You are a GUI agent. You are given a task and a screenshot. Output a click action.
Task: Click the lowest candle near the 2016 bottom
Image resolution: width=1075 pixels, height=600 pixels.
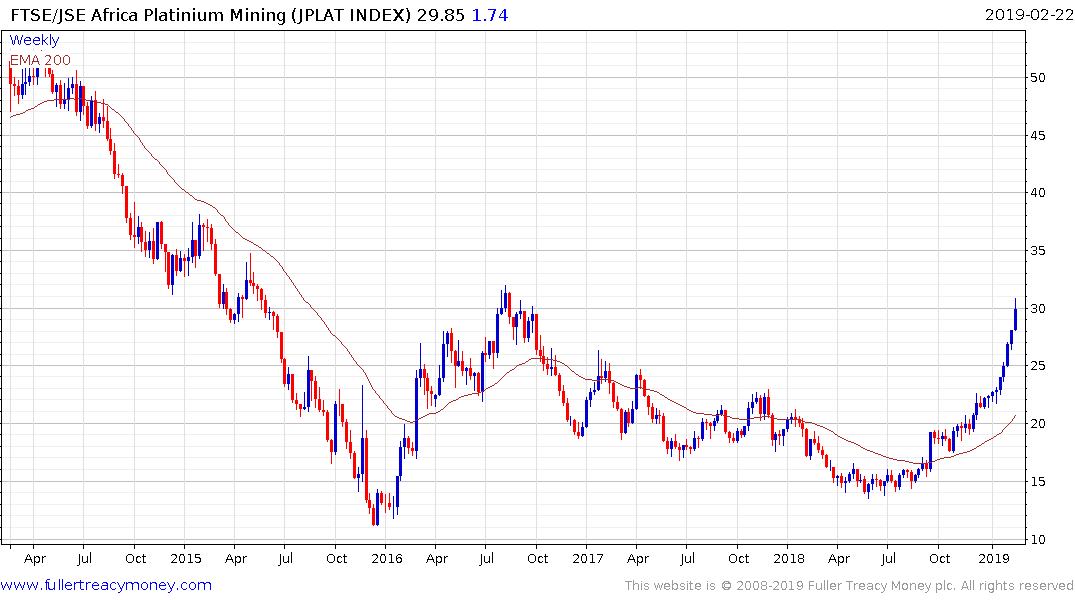(374, 515)
